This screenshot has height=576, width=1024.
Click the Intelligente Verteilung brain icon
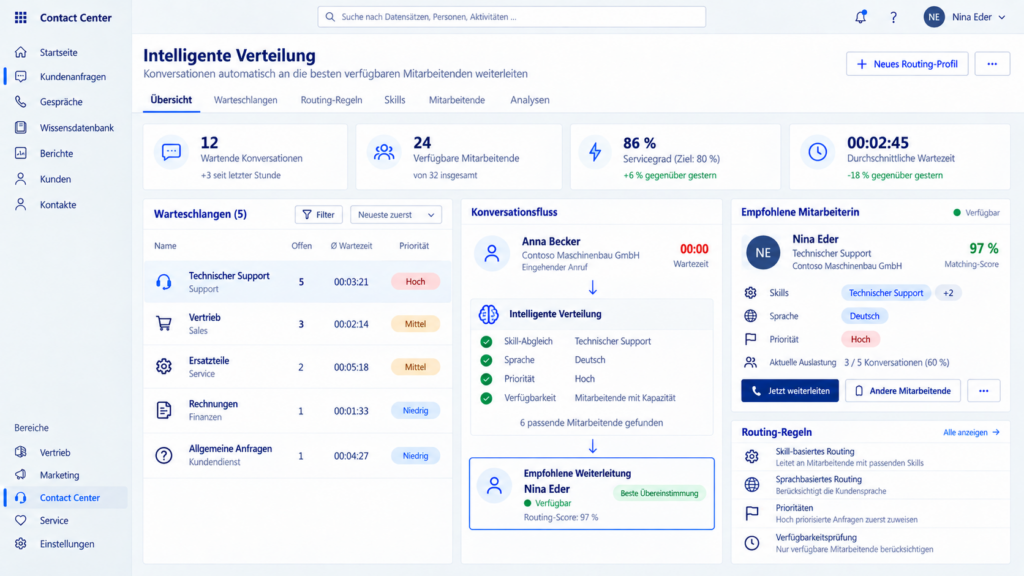click(488, 314)
